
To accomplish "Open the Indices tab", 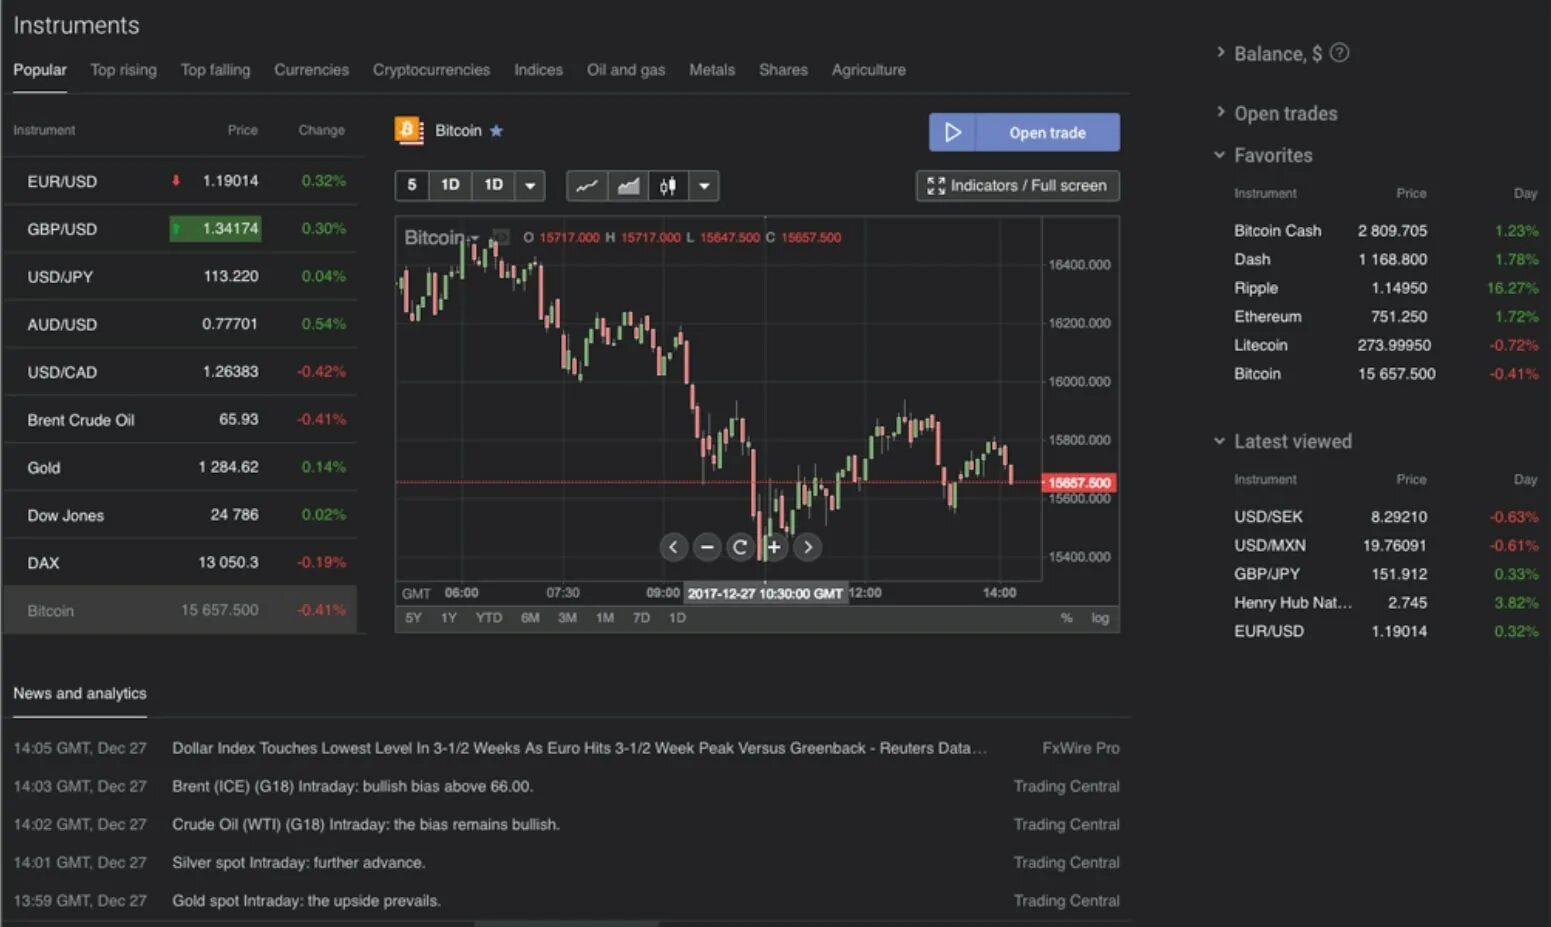I will [538, 70].
